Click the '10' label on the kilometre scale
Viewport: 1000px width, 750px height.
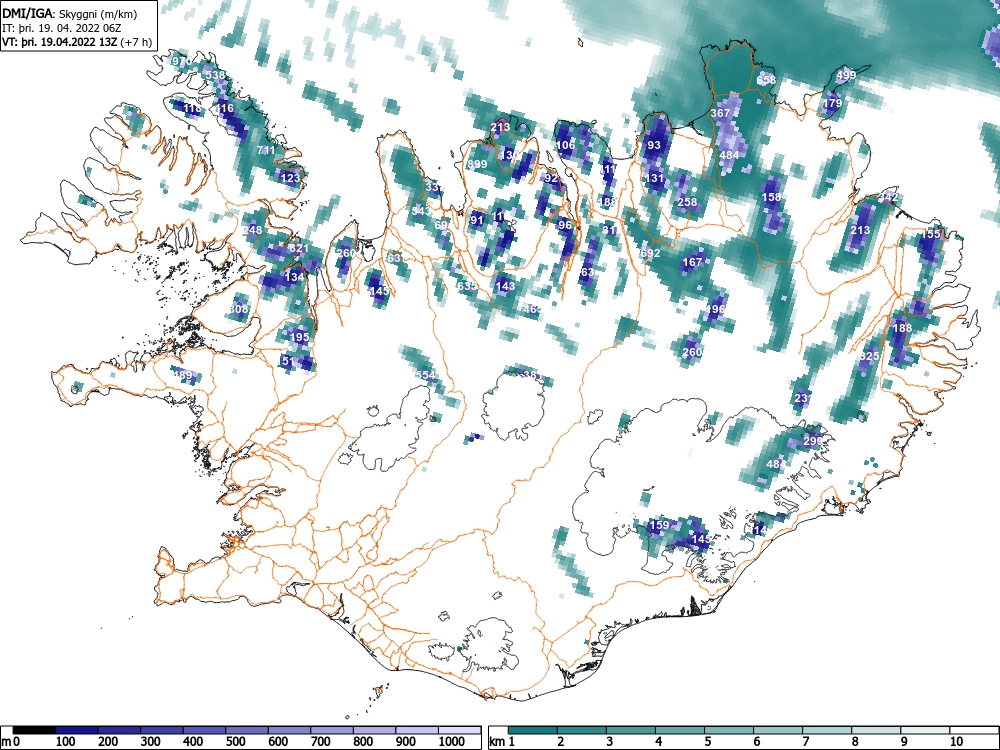point(956,741)
